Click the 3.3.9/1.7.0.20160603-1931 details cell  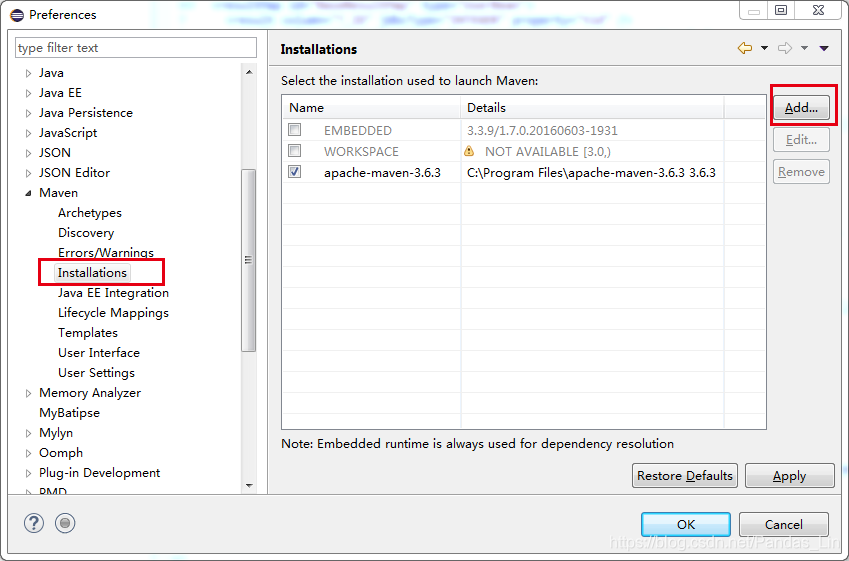(542, 131)
